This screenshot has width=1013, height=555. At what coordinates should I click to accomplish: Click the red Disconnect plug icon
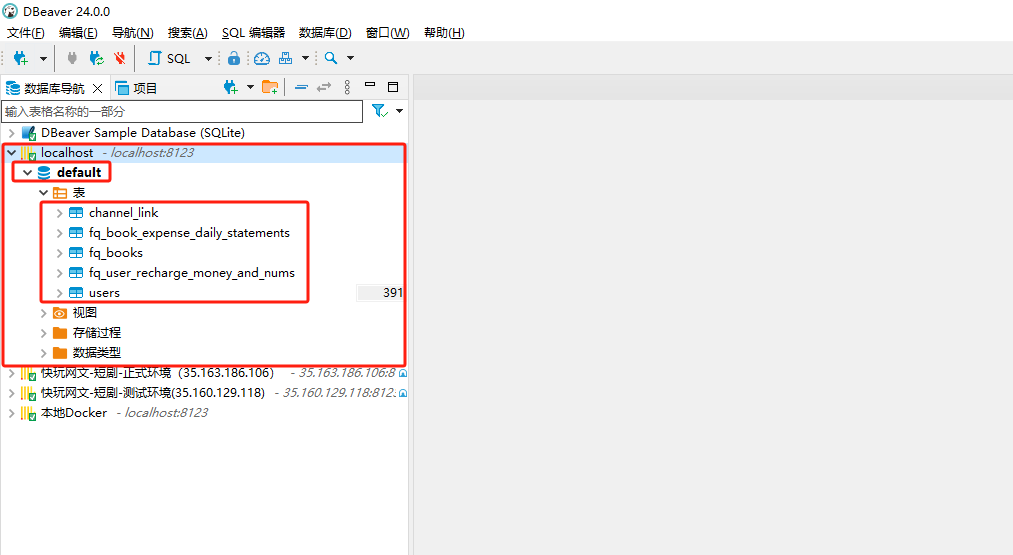[x=120, y=58]
